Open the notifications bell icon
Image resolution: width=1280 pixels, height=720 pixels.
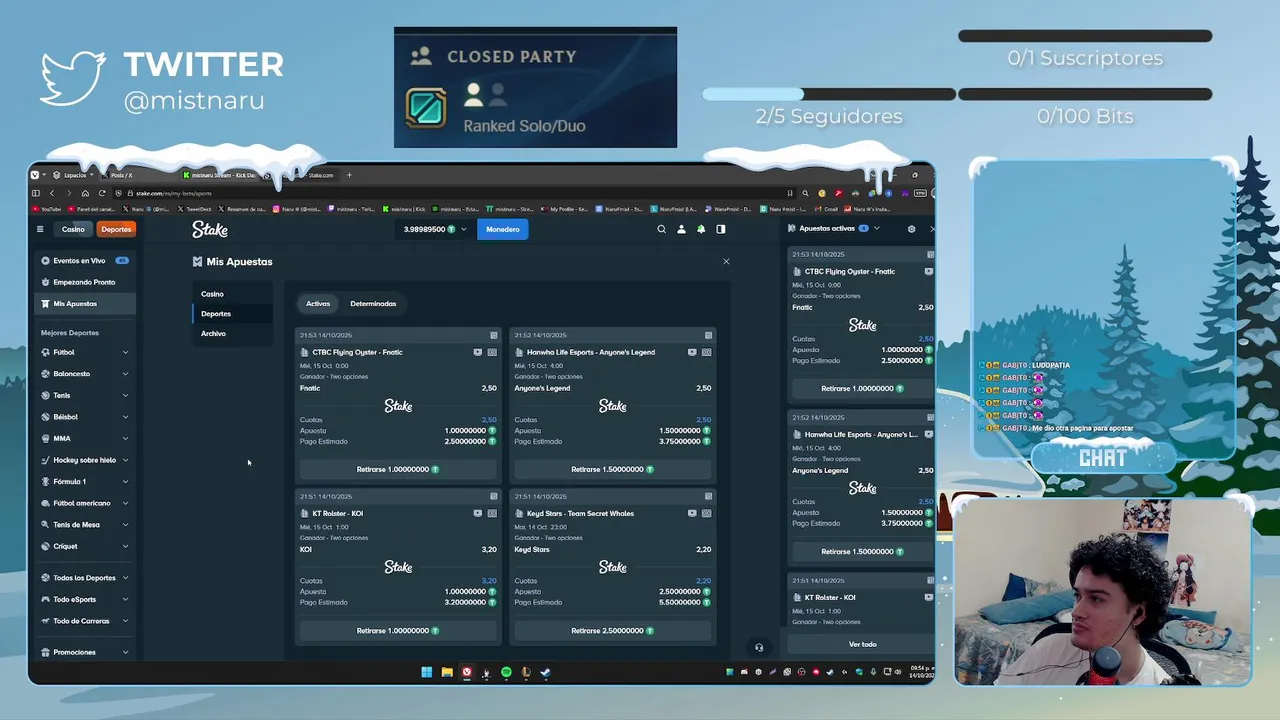click(x=701, y=229)
